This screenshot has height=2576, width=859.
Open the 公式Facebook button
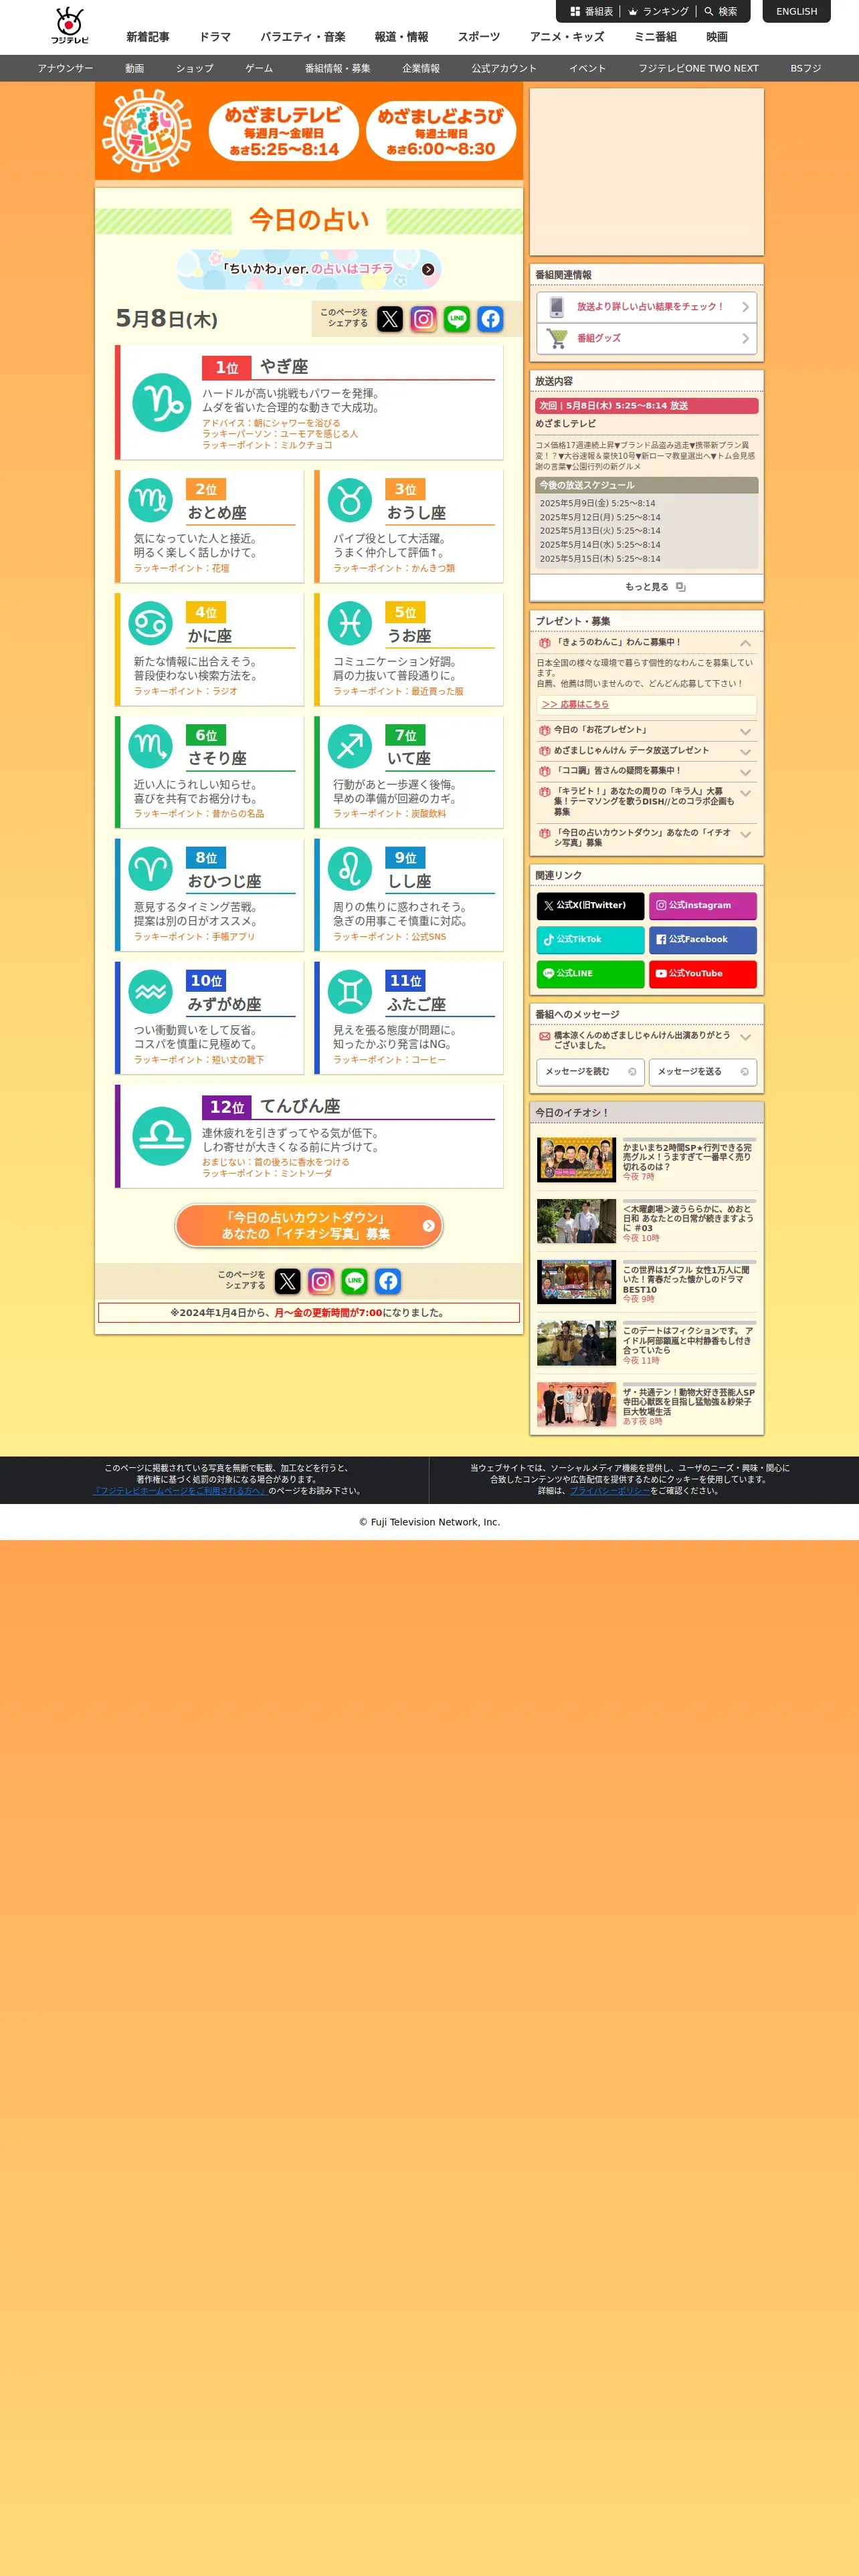coord(703,939)
